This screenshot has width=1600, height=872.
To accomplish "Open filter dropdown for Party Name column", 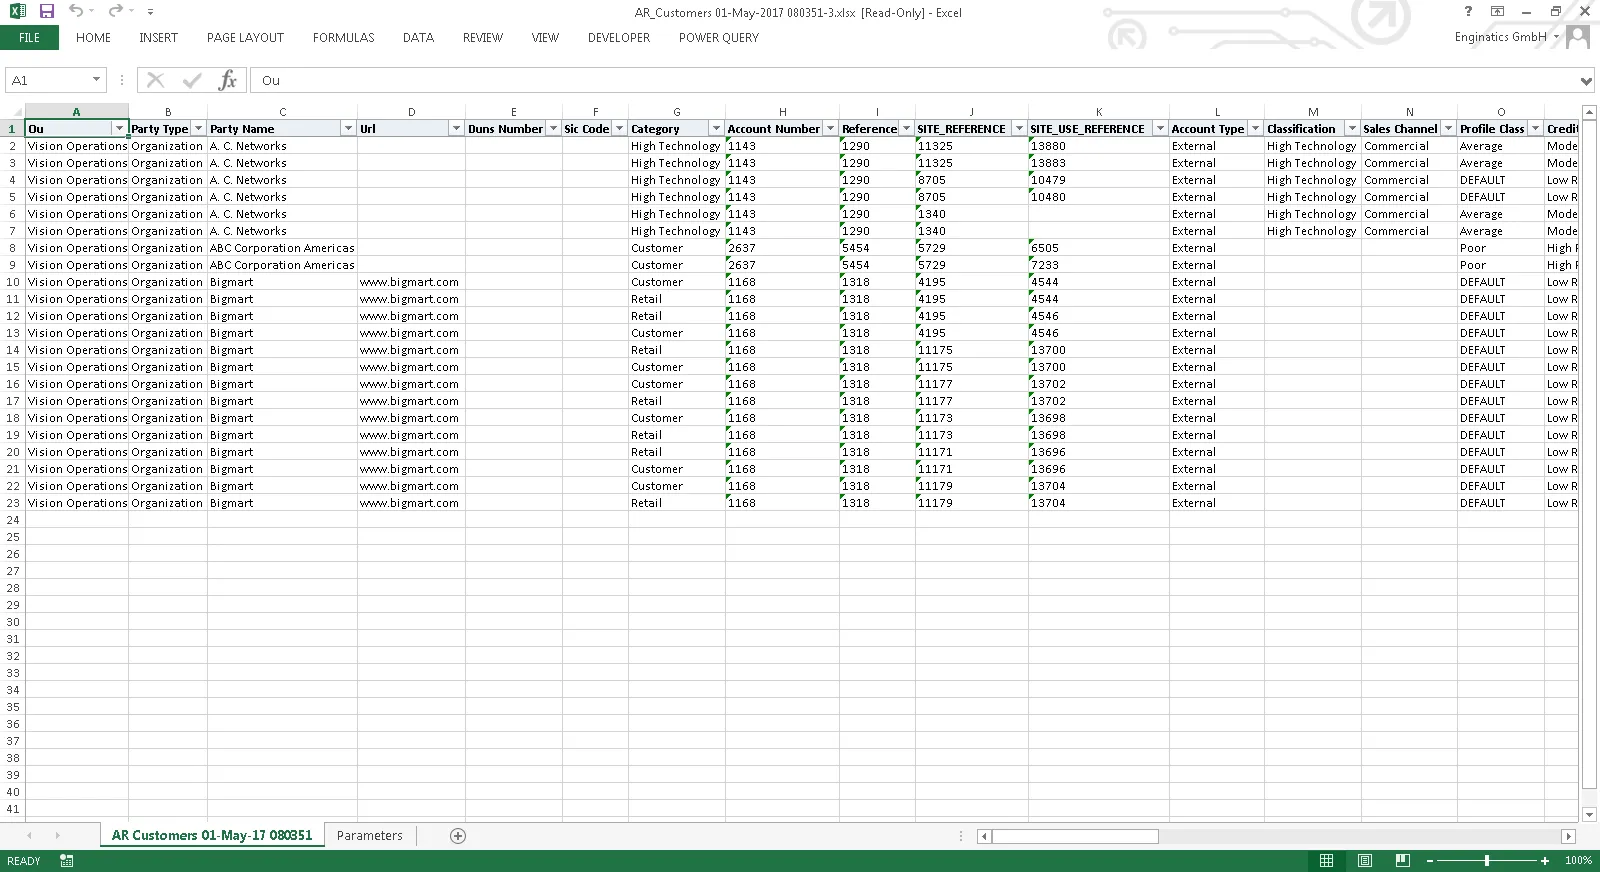I will pos(348,129).
